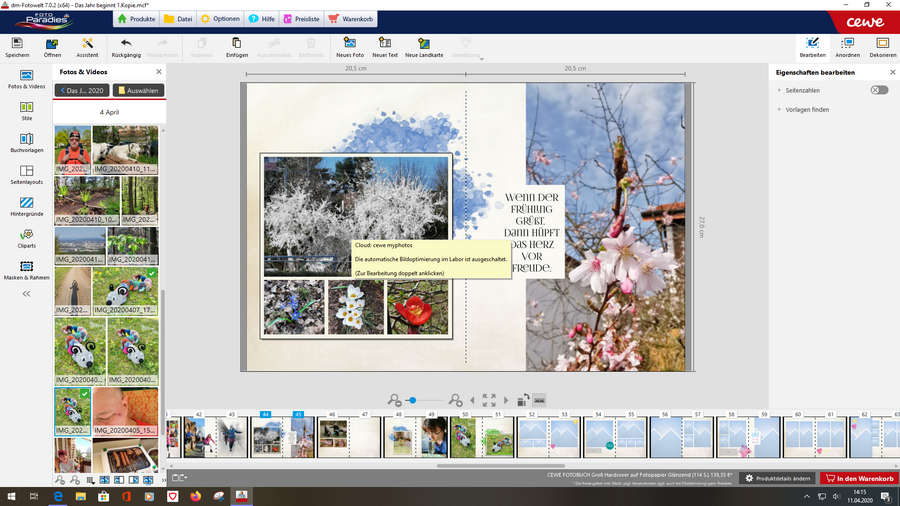Open Masken & Rahmen panel
This screenshot has height=506, width=900.
point(27,266)
